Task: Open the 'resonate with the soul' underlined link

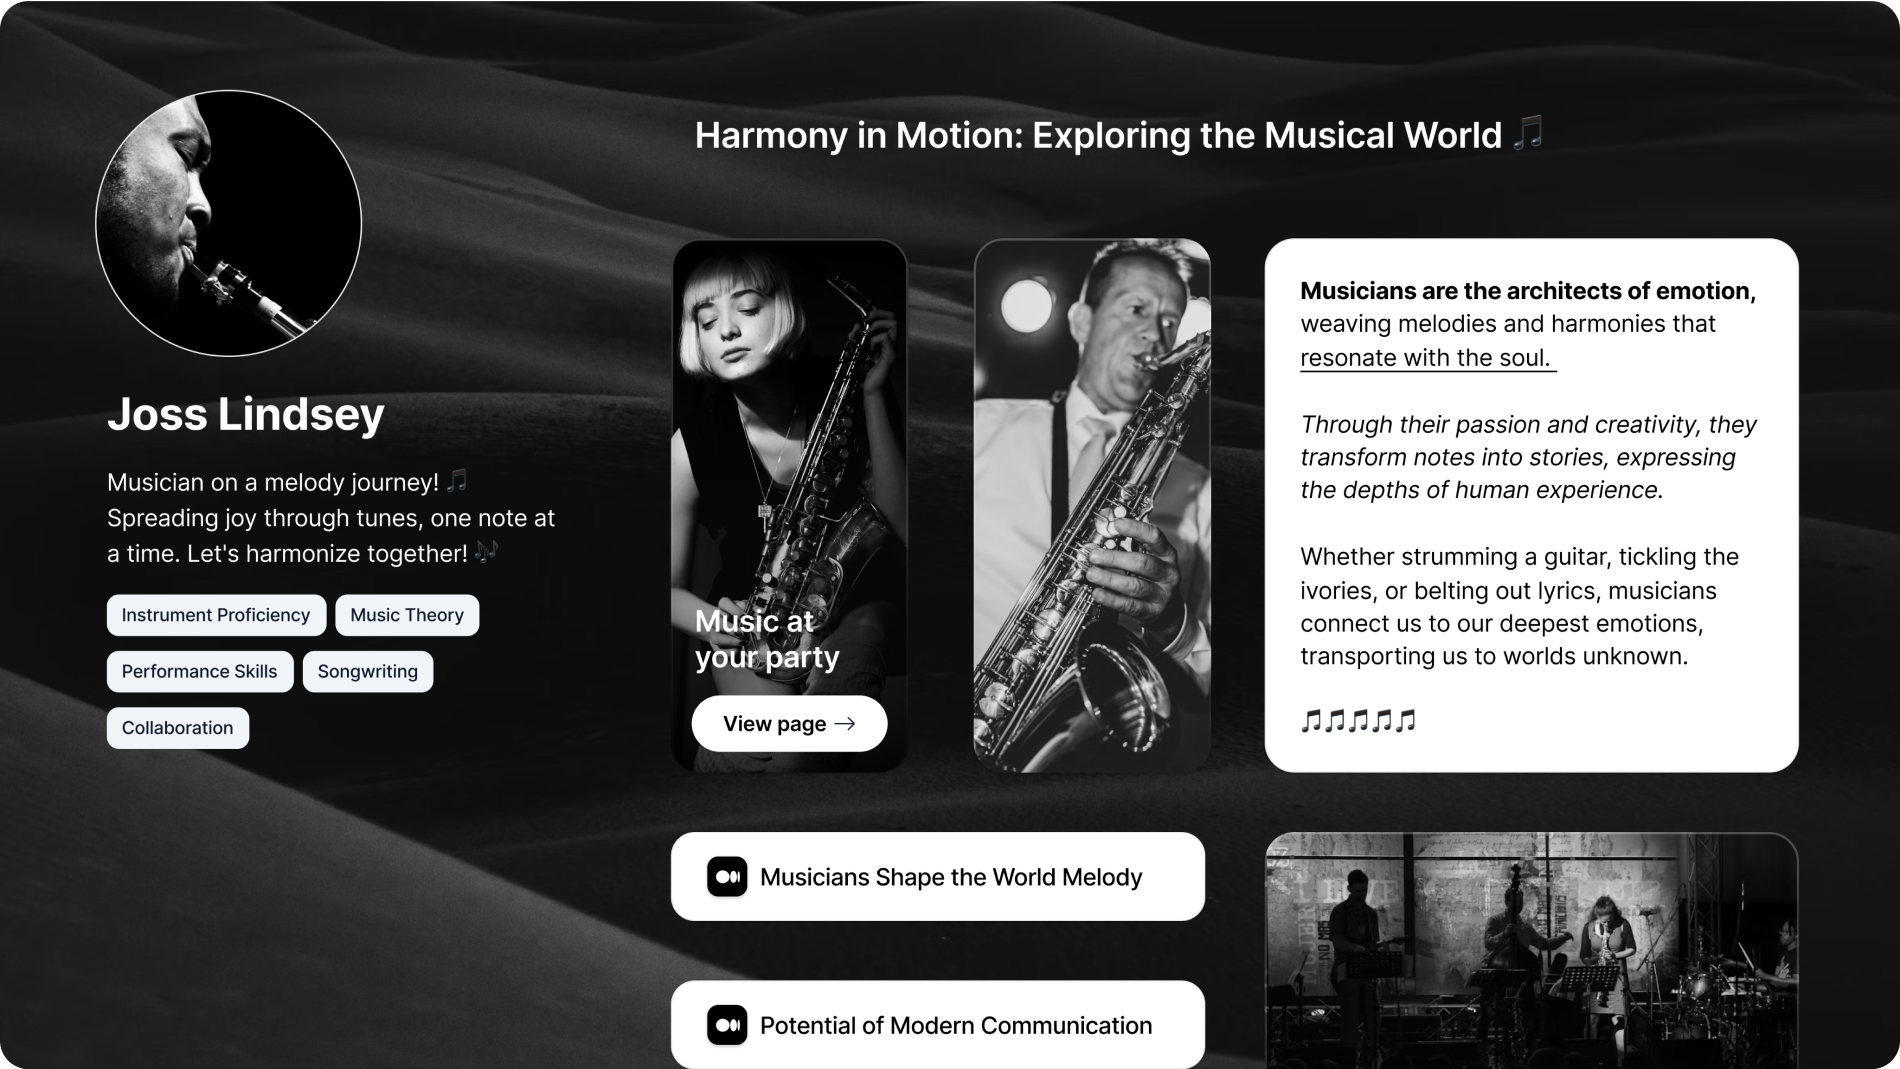Action: (x=1428, y=358)
